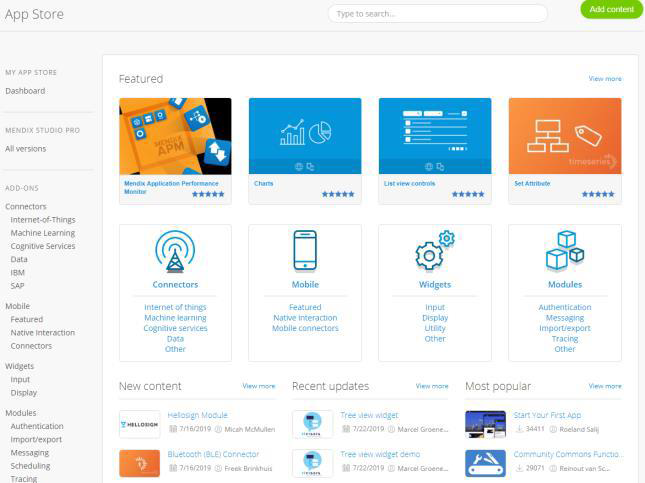Open the Mendix Application Performance Monitor title
The height and width of the screenshot is (483, 645).
[171, 187]
